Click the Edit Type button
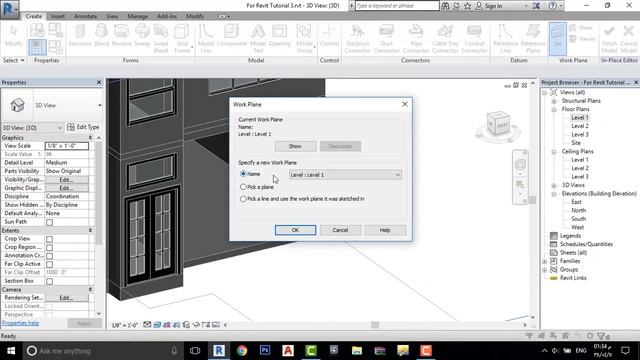Screen dimensions: 640x360 [83, 127]
